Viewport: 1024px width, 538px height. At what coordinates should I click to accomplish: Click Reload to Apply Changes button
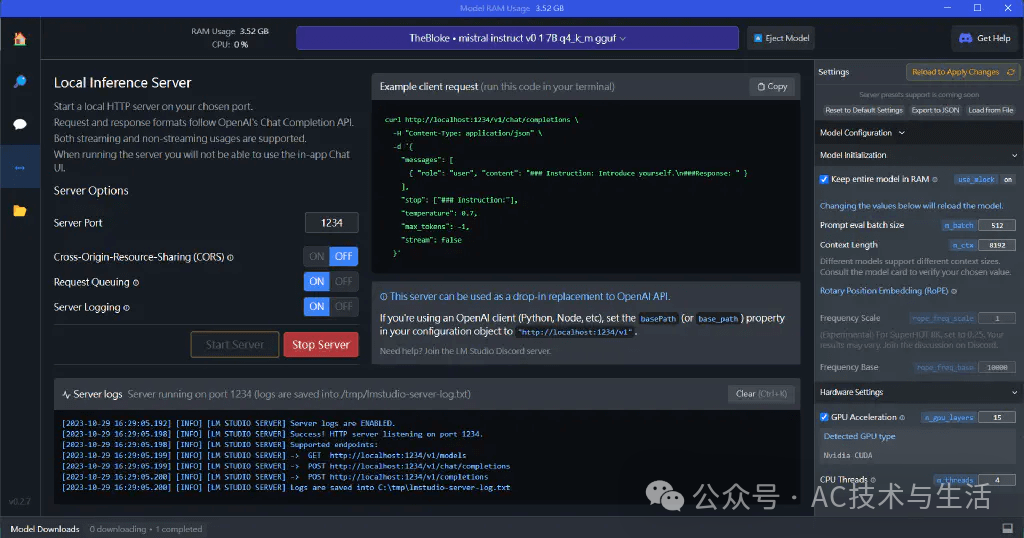click(x=962, y=72)
